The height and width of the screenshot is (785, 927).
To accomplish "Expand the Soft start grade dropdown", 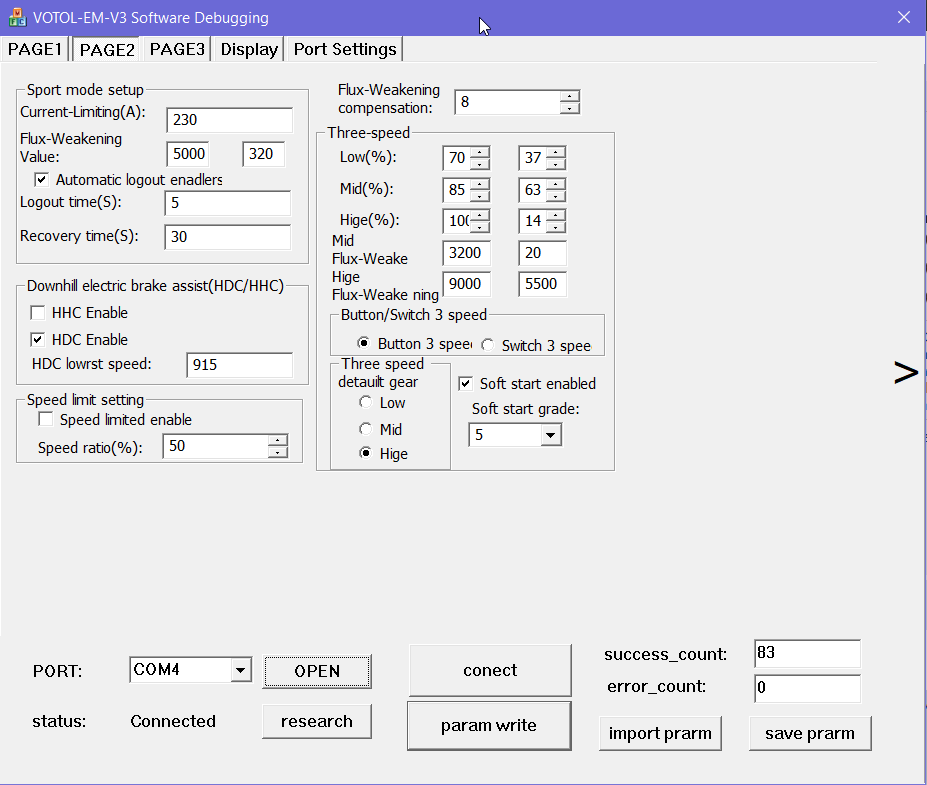I will tap(550, 435).
